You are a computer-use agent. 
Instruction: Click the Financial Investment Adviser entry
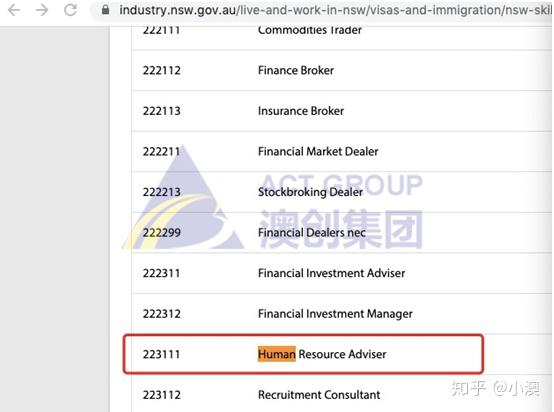pyautogui.click(x=331, y=273)
